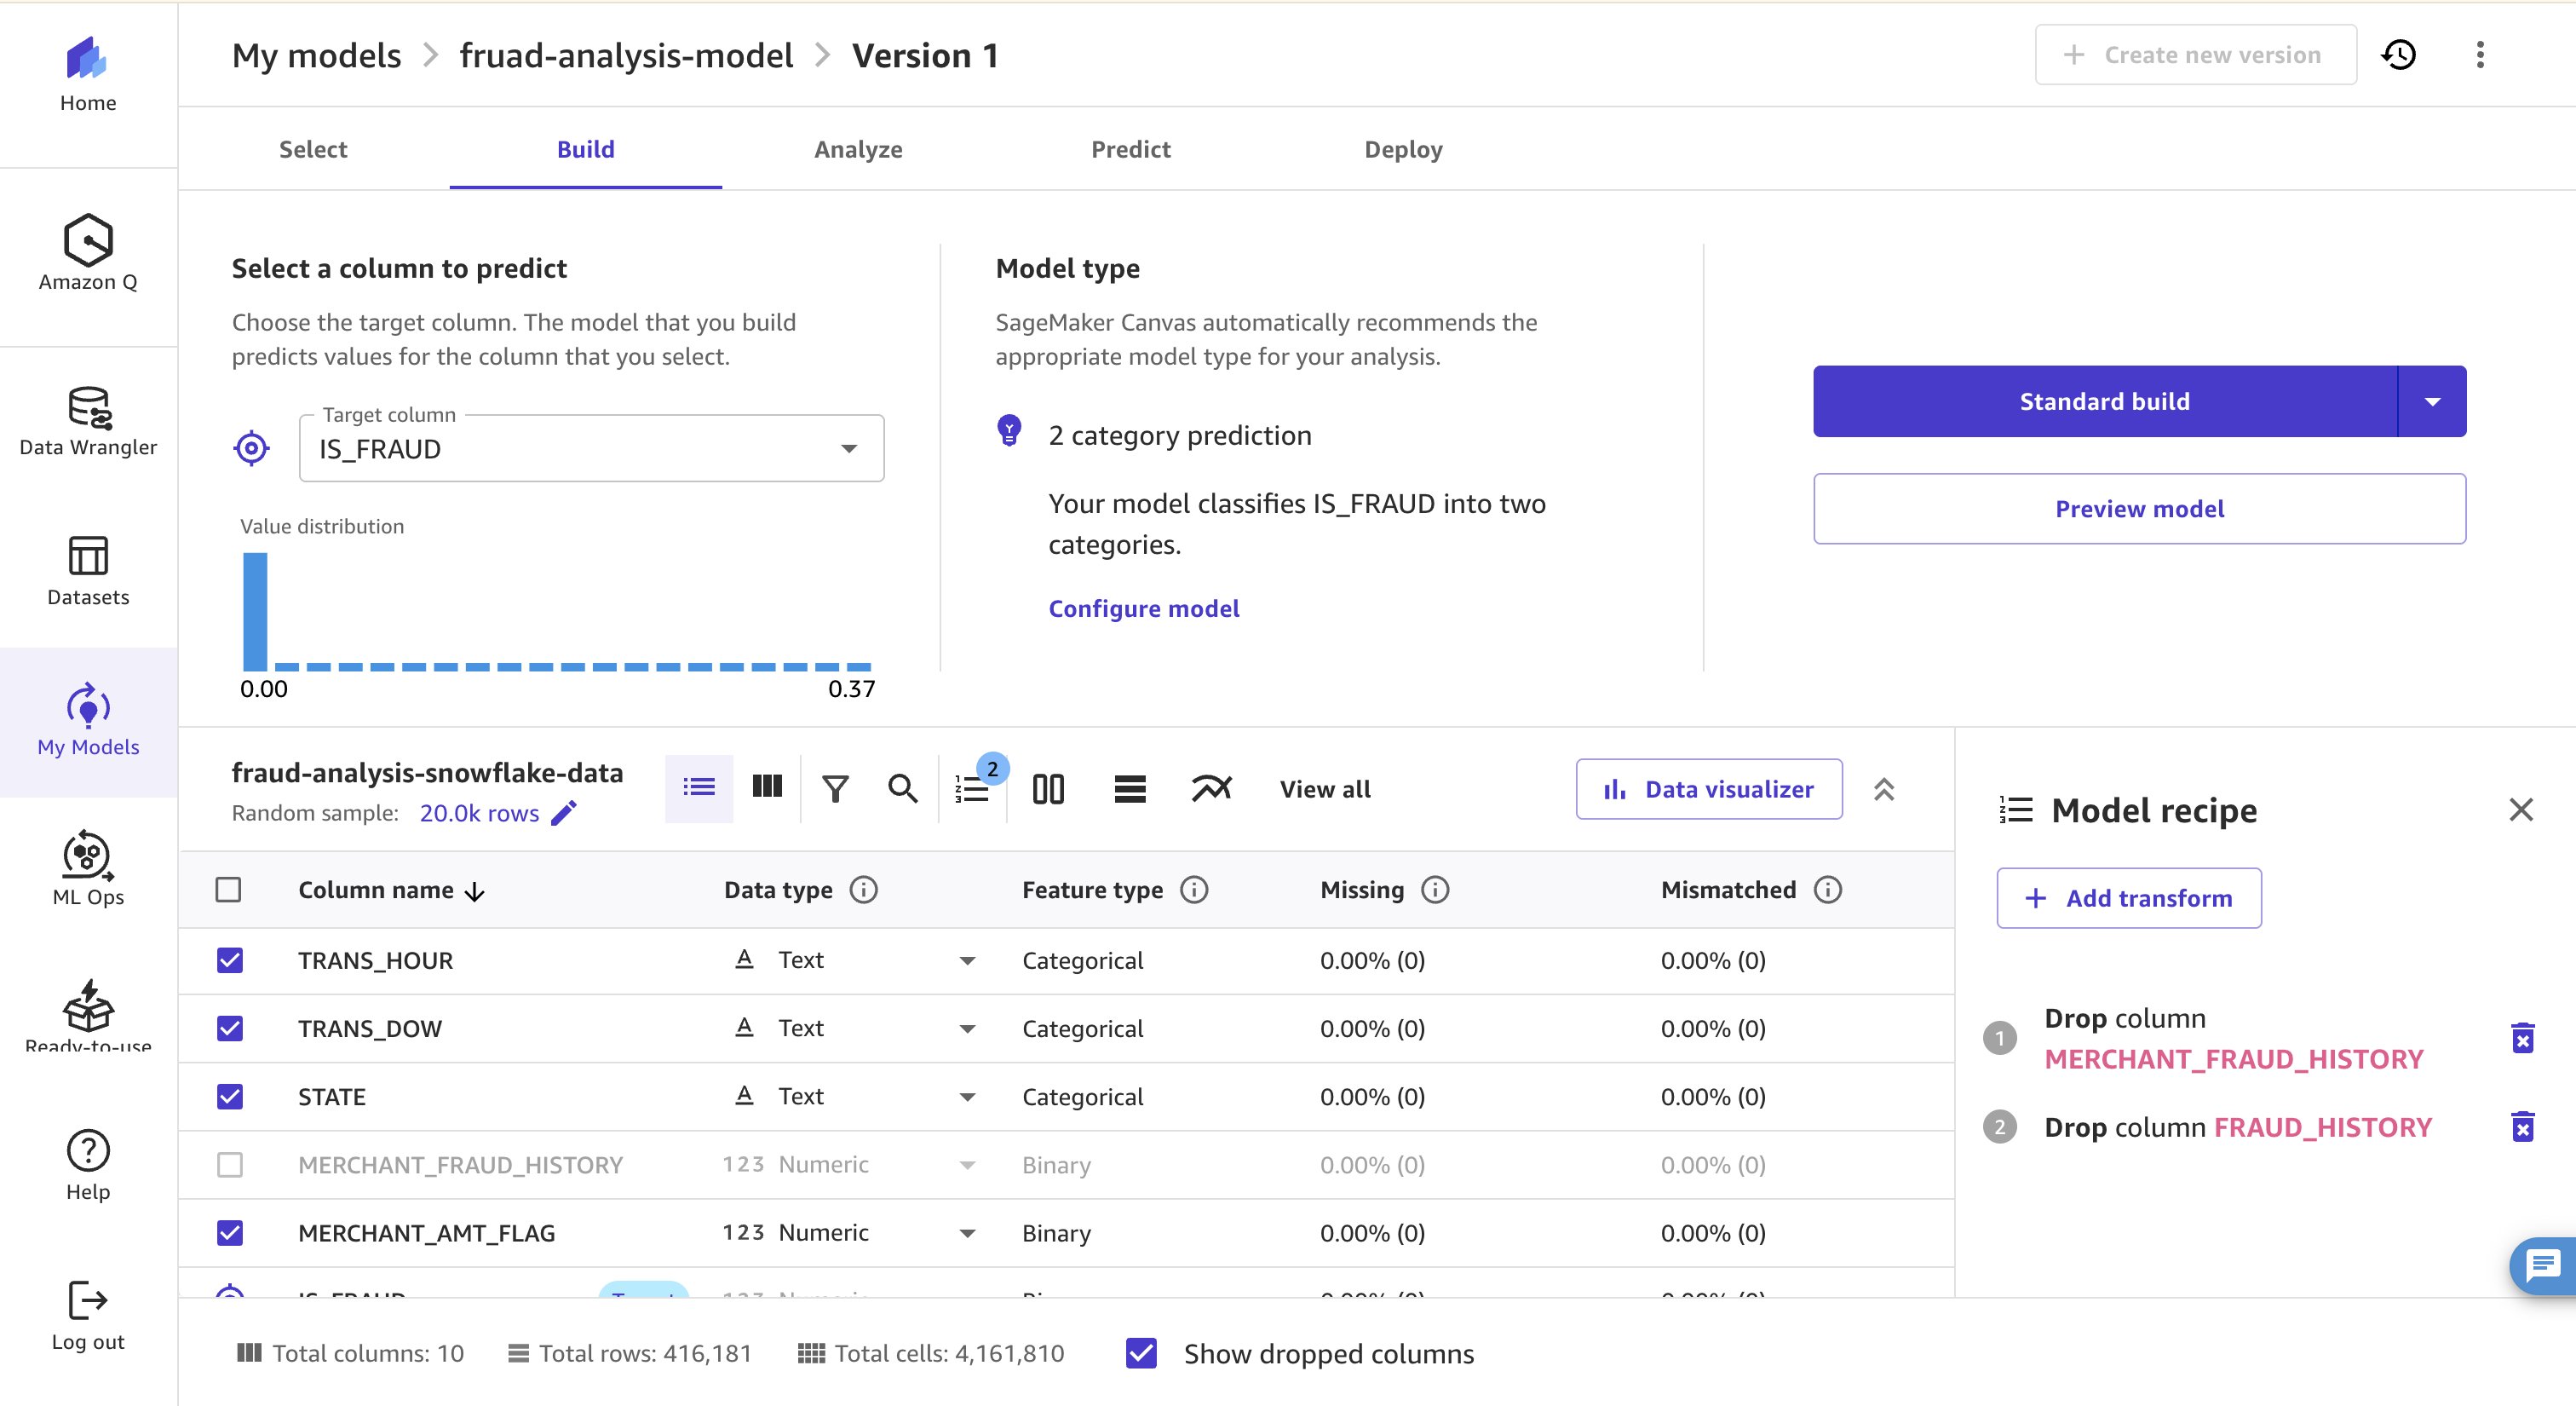Open the chat feedback bubble
Image resolution: width=2576 pixels, height=1406 pixels.
point(2544,1266)
